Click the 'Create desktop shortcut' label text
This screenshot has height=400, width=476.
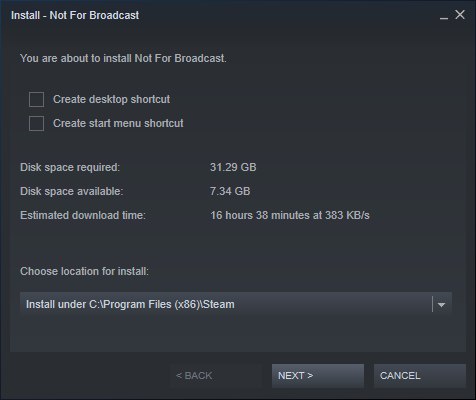pos(111,99)
